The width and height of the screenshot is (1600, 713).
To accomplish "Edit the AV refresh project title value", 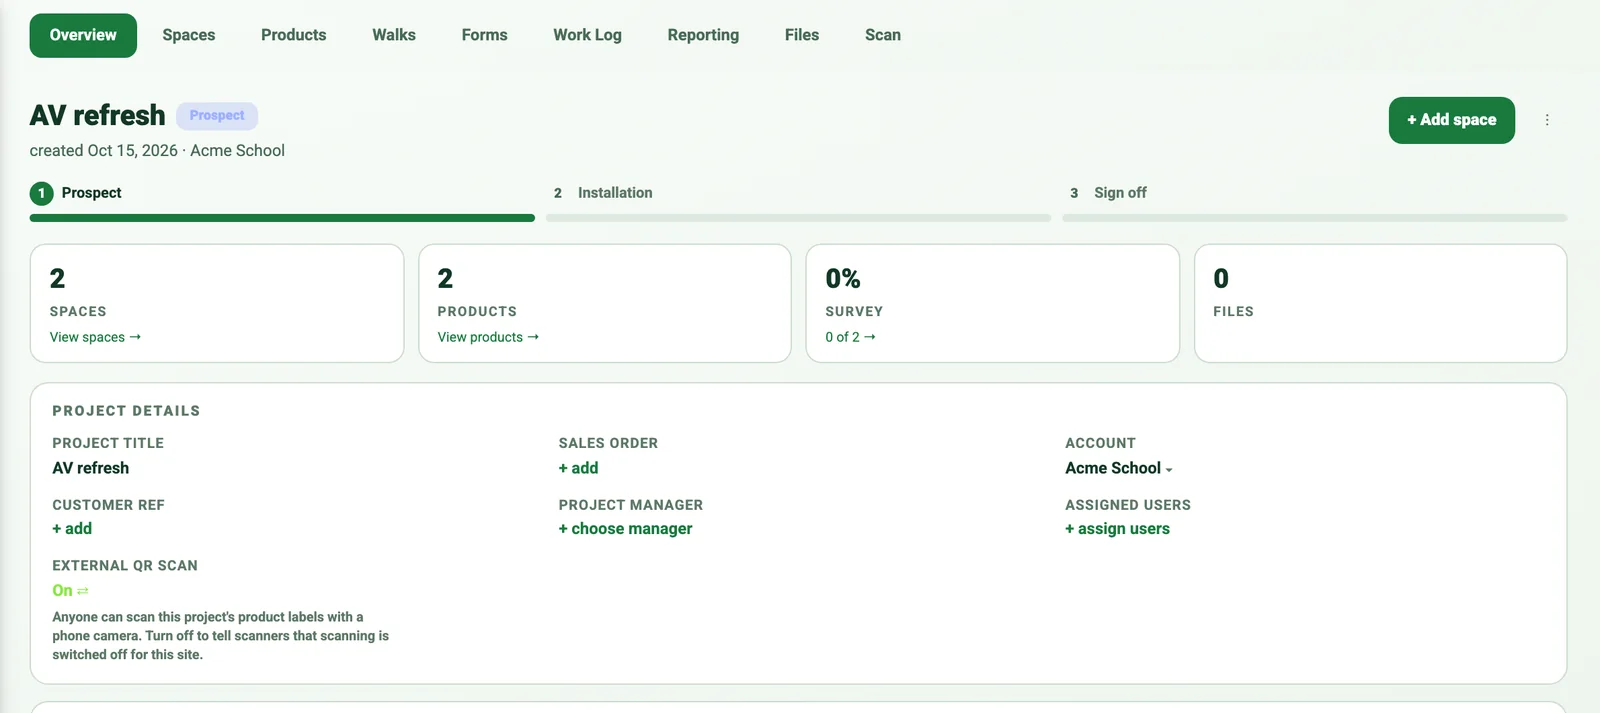I will tap(91, 468).
